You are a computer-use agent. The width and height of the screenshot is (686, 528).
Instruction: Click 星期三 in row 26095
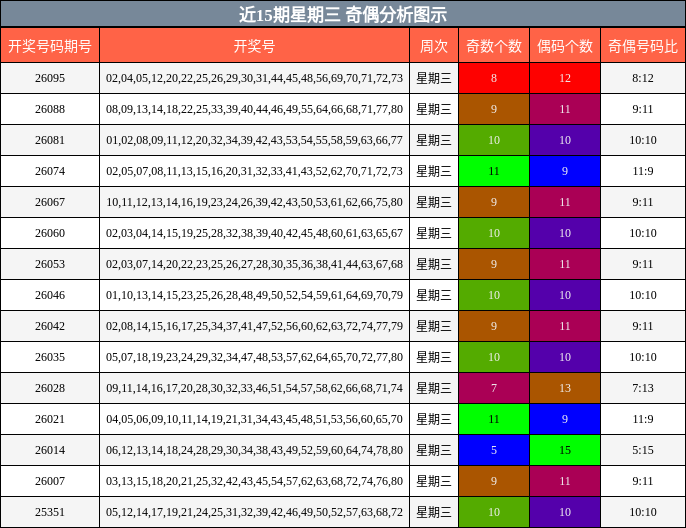tap(434, 78)
